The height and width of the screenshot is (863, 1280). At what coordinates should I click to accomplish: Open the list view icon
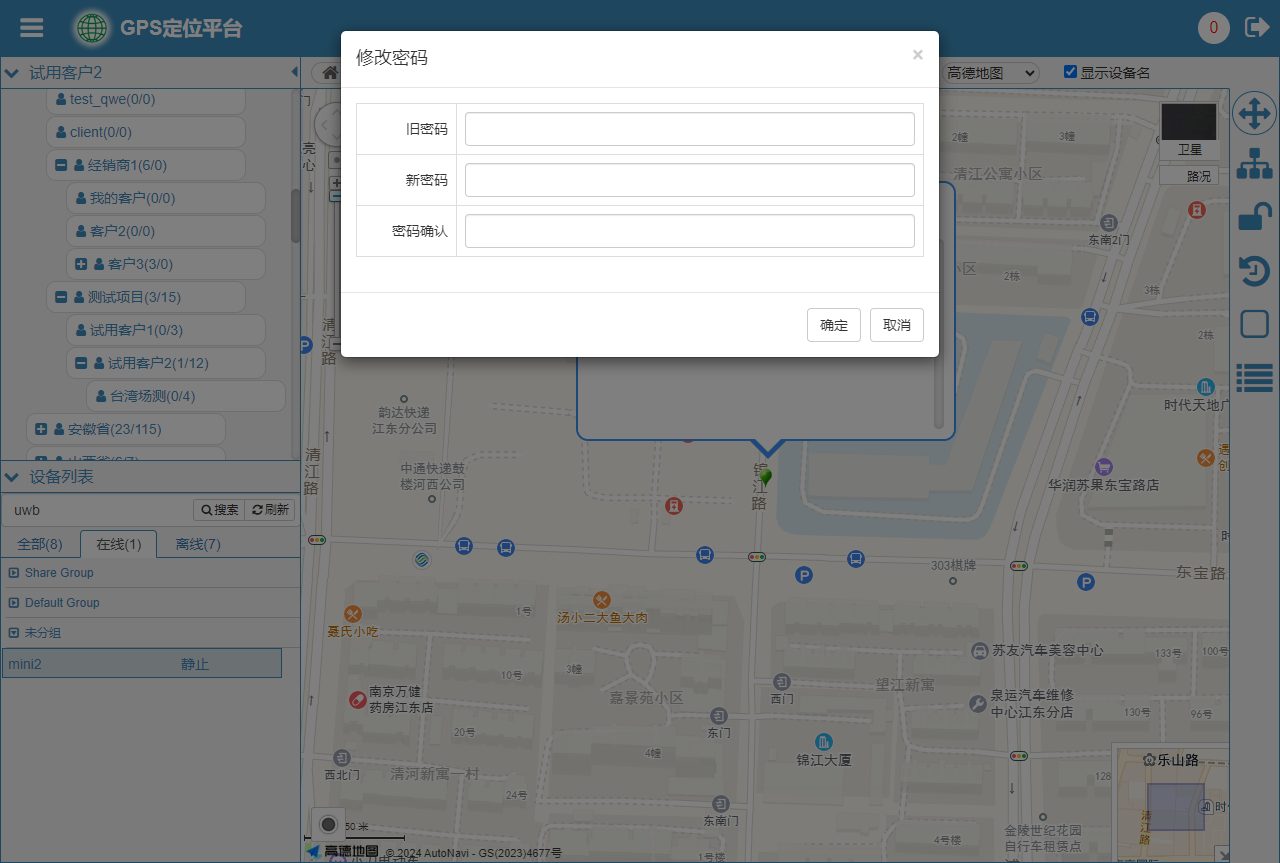(1254, 377)
